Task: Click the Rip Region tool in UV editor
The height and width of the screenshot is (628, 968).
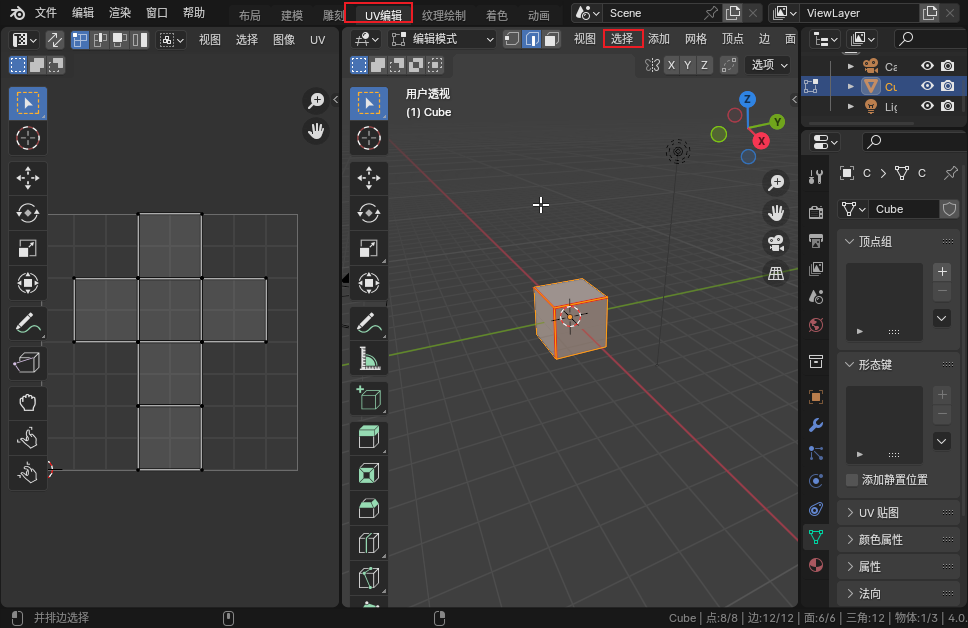Action: 28,364
